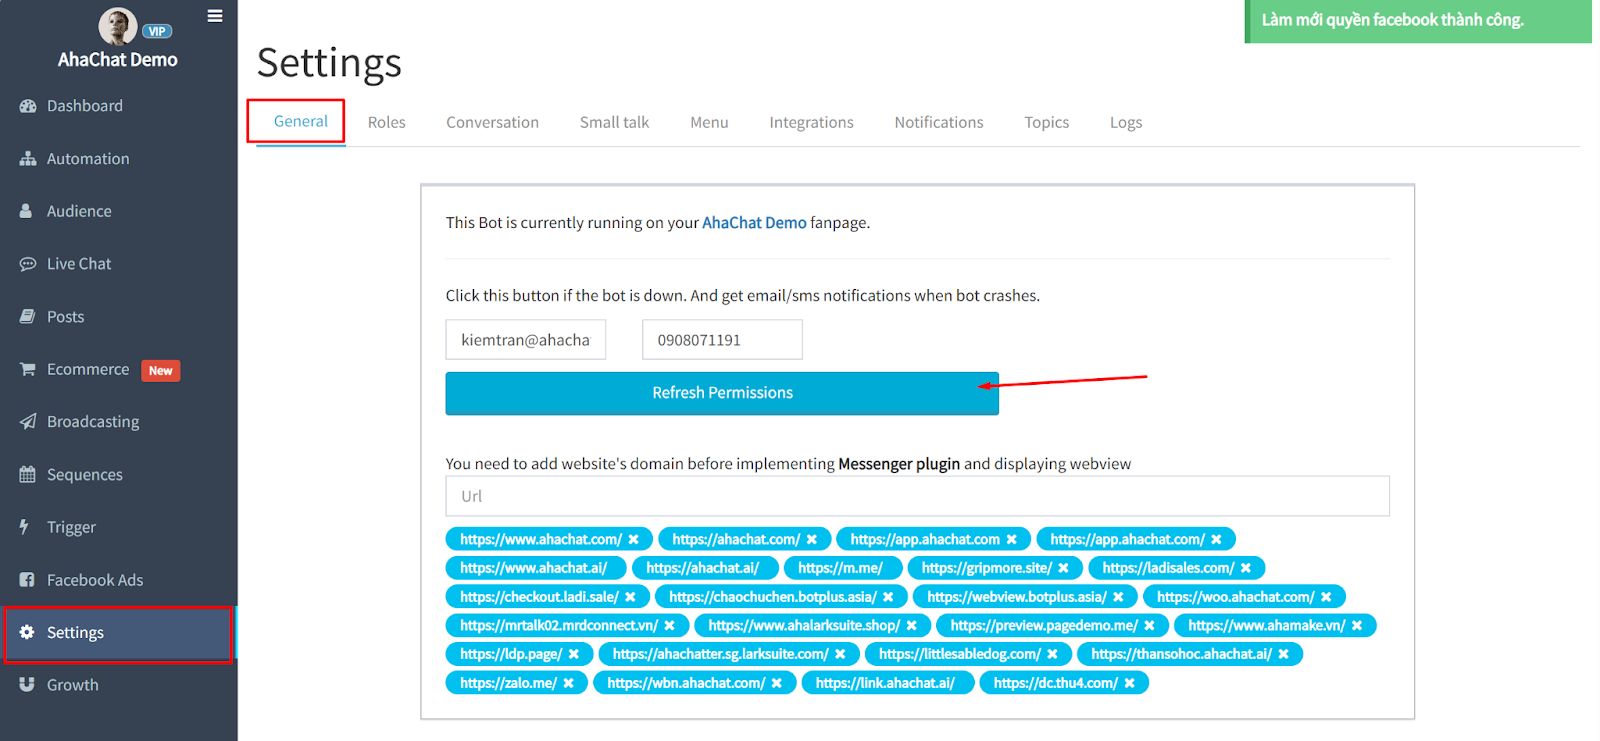
Task: Click the New badge beside Ecommerce
Action: [x=161, y=371]
